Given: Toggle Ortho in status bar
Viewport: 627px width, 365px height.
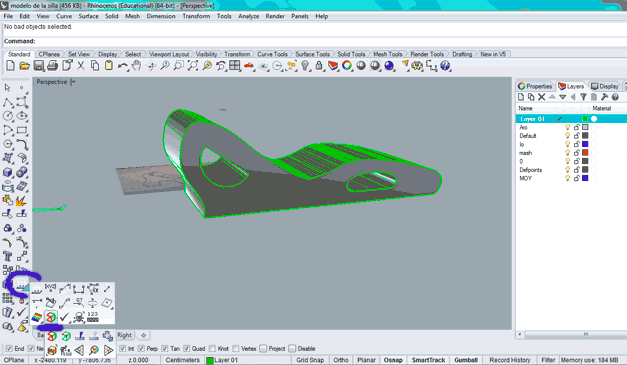Looking at the screenshot, I should click(341, 360).
